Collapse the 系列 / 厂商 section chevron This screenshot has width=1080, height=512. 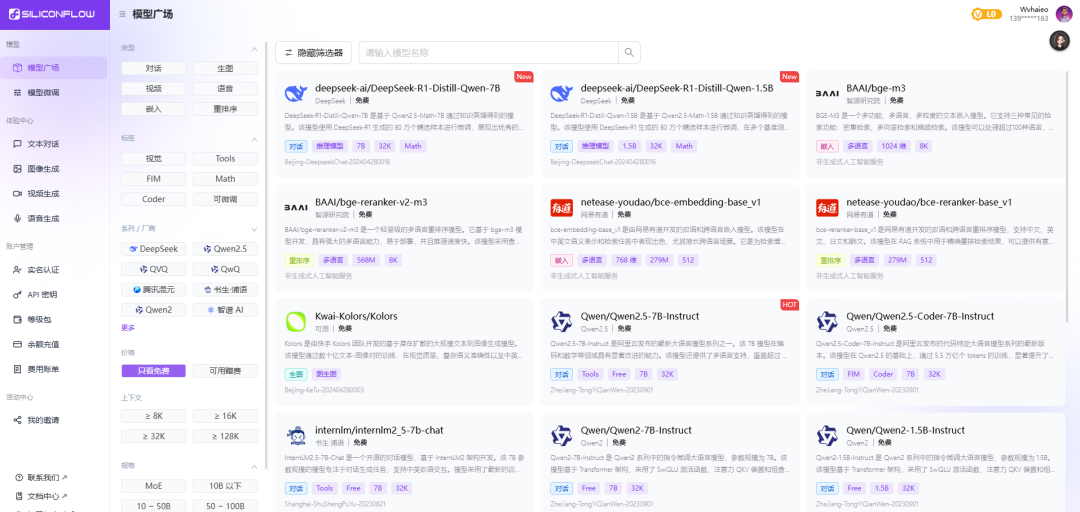point(253,229)
